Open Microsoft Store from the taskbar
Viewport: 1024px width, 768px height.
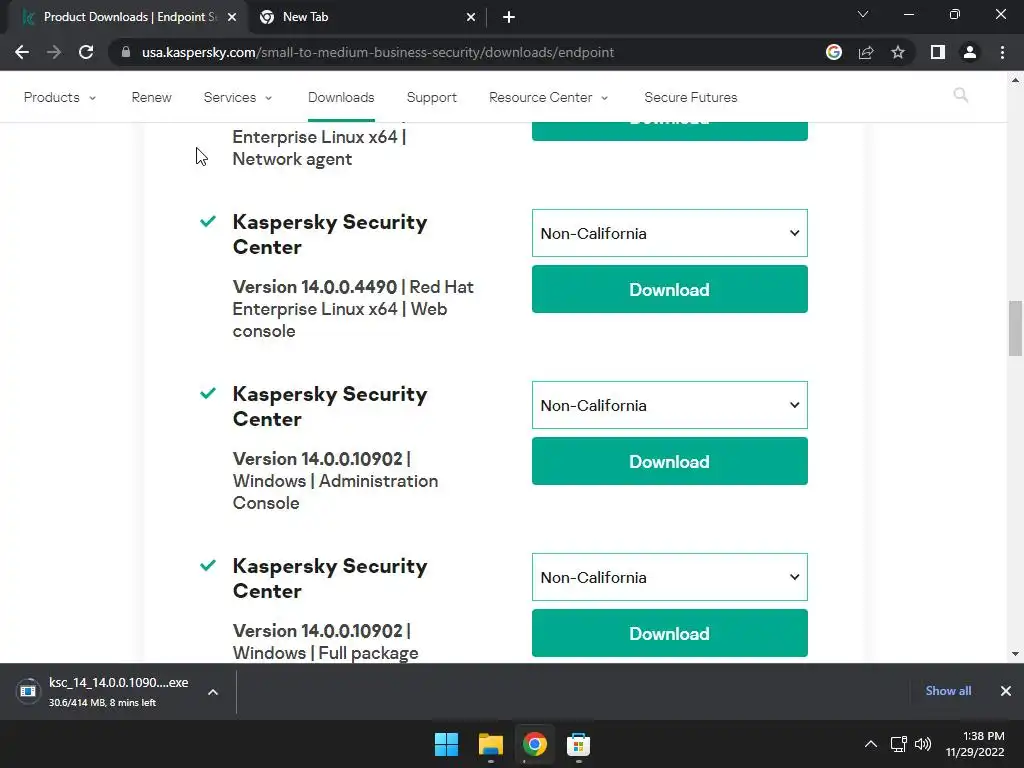click(x=578, y=744)
